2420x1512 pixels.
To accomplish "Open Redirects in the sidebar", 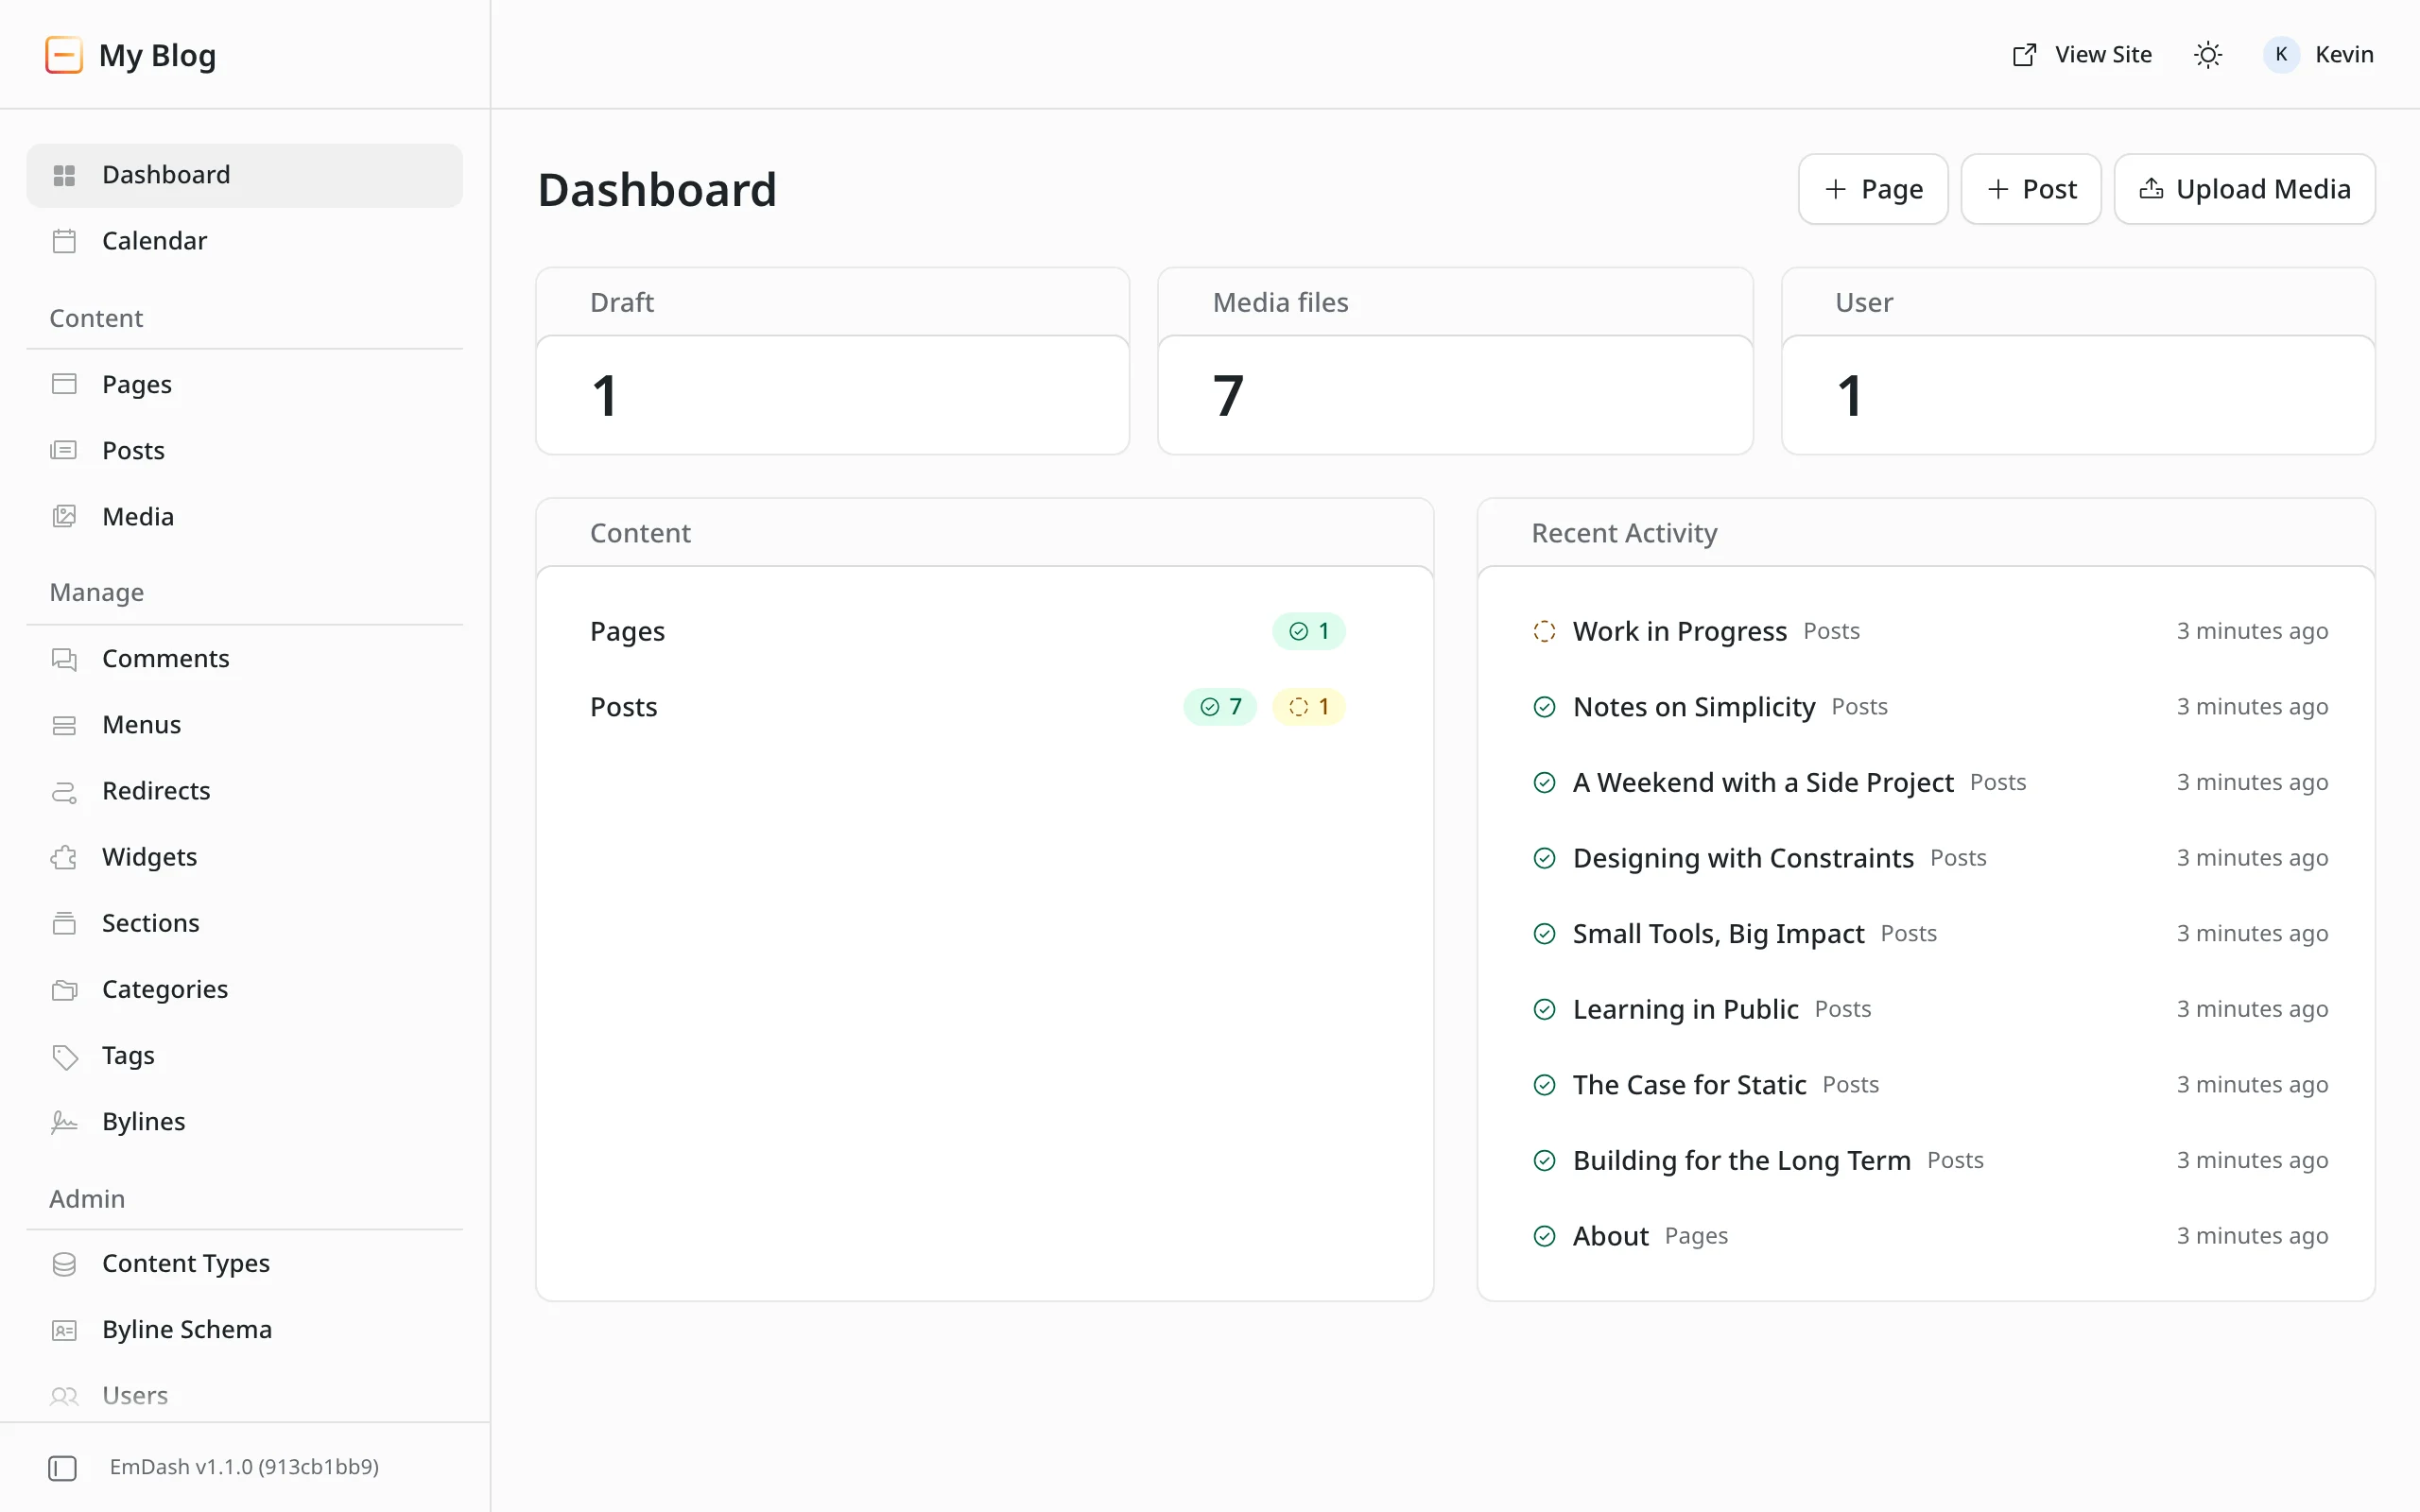I will point(245,791).
